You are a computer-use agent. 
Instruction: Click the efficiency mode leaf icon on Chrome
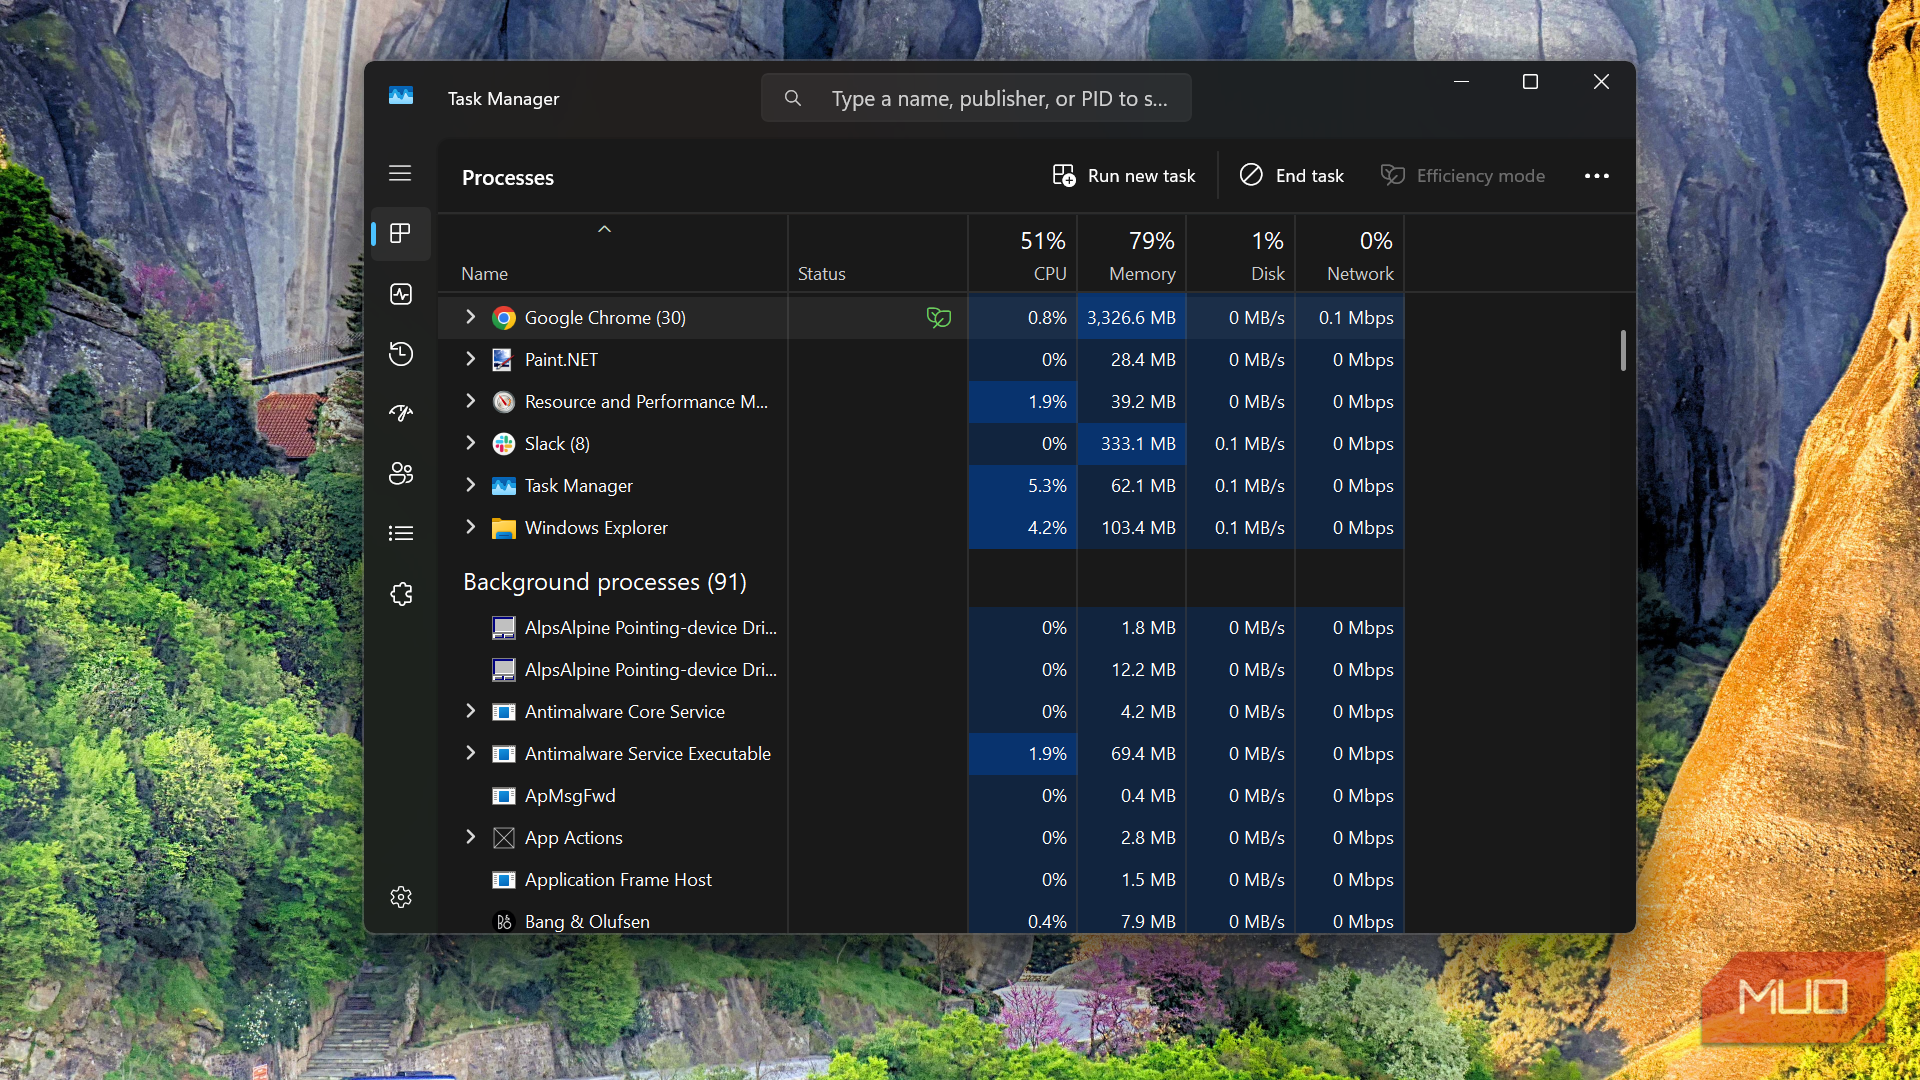click(938, 318)
